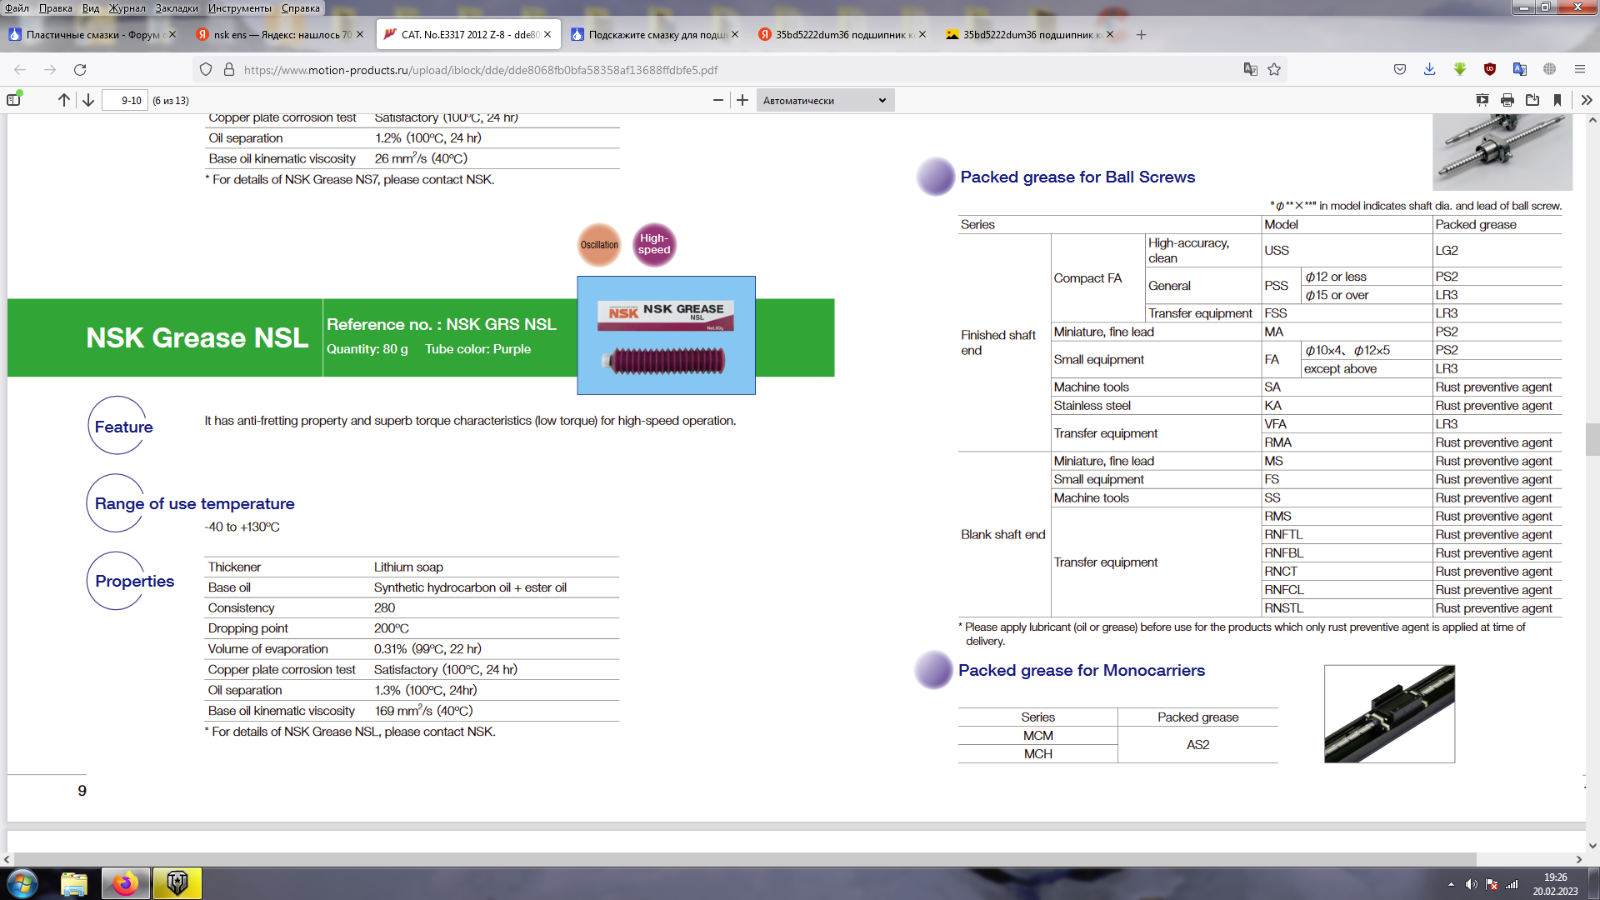Click the vertical scrollbar down arrow
The image size is (1600, 900).
pyautogui.click(x=1592, y=845)
